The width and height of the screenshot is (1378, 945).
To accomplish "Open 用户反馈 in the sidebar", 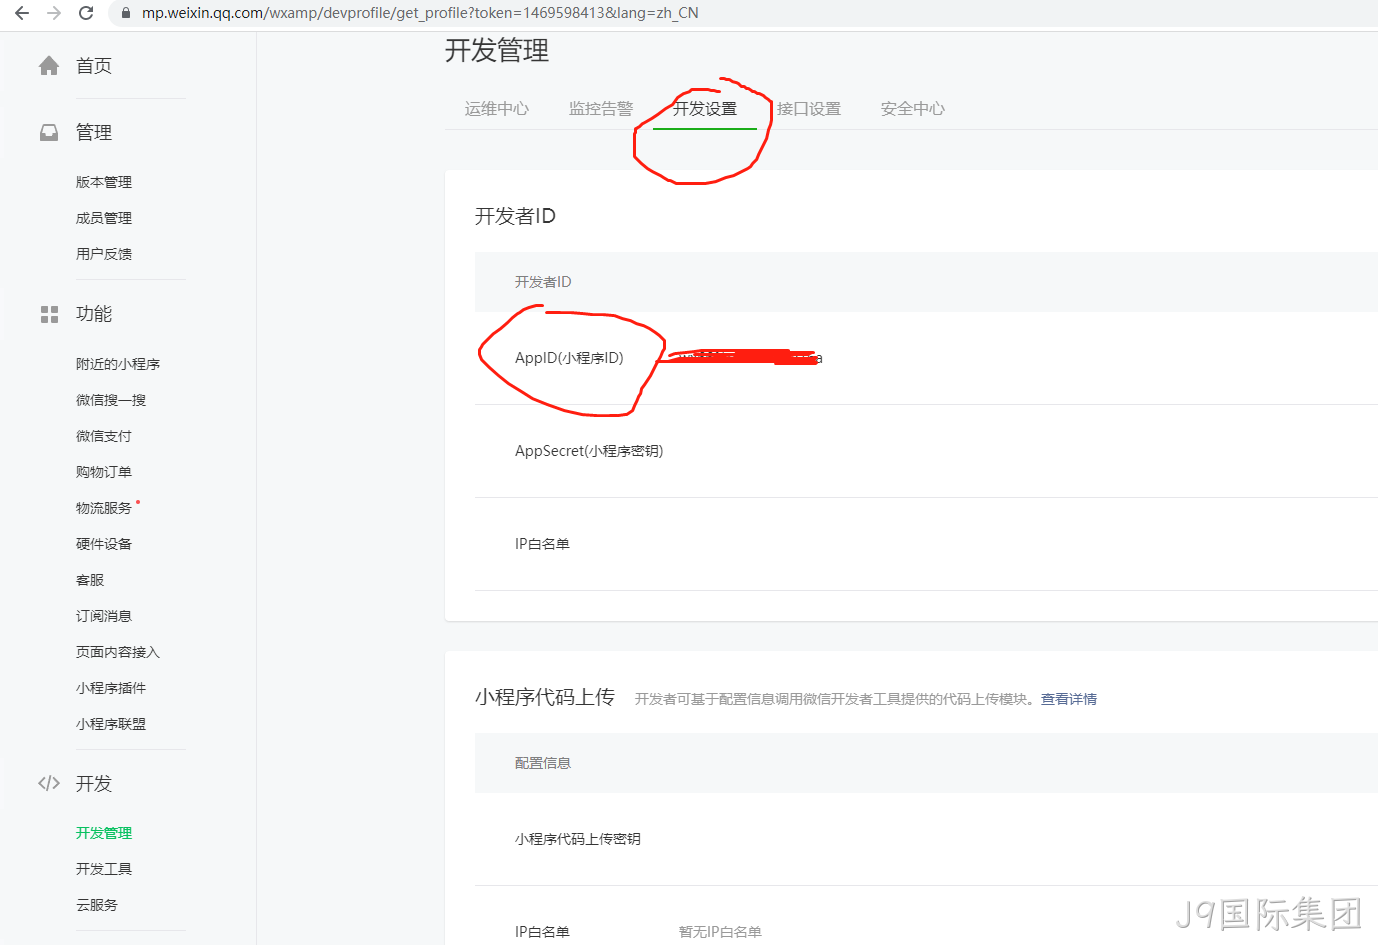I will coord(104,254).
